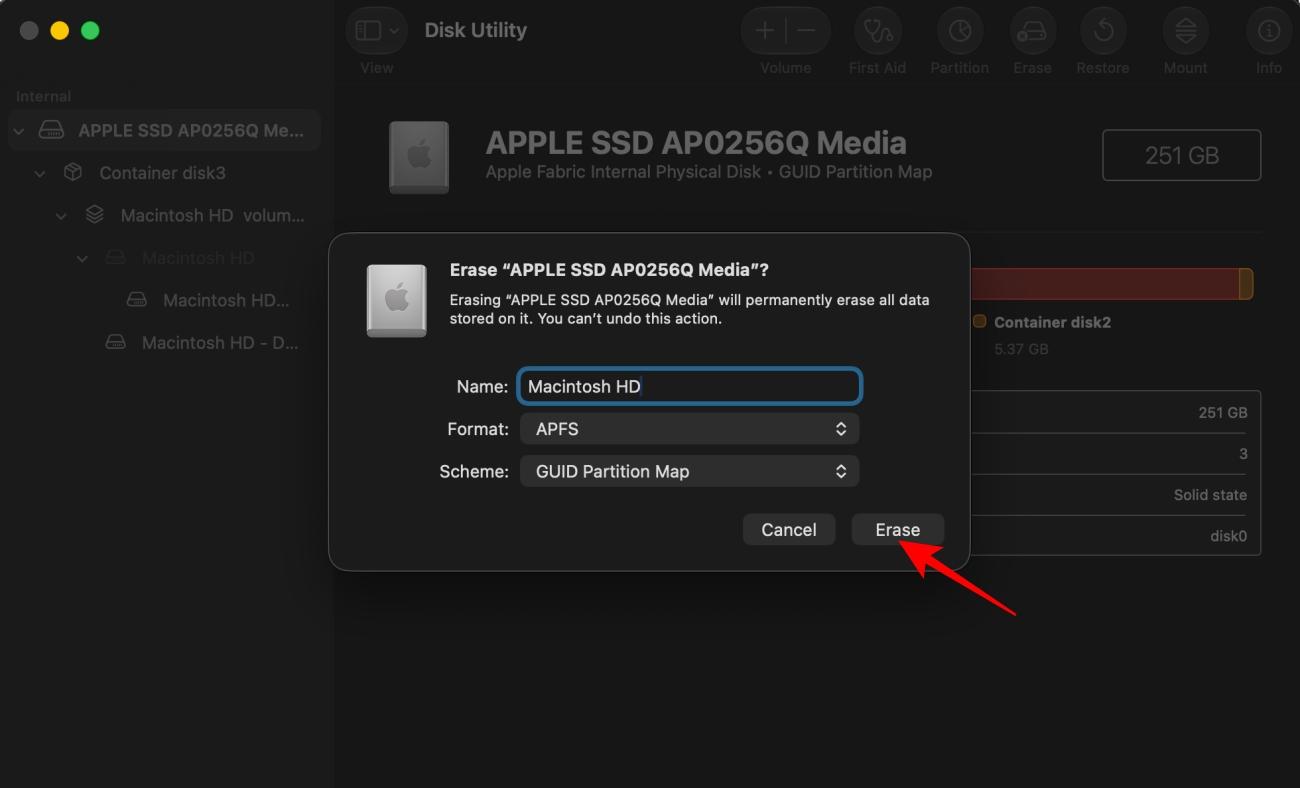Click the Disk Utility window title
1300x788 pixels.
click(475, 30)
